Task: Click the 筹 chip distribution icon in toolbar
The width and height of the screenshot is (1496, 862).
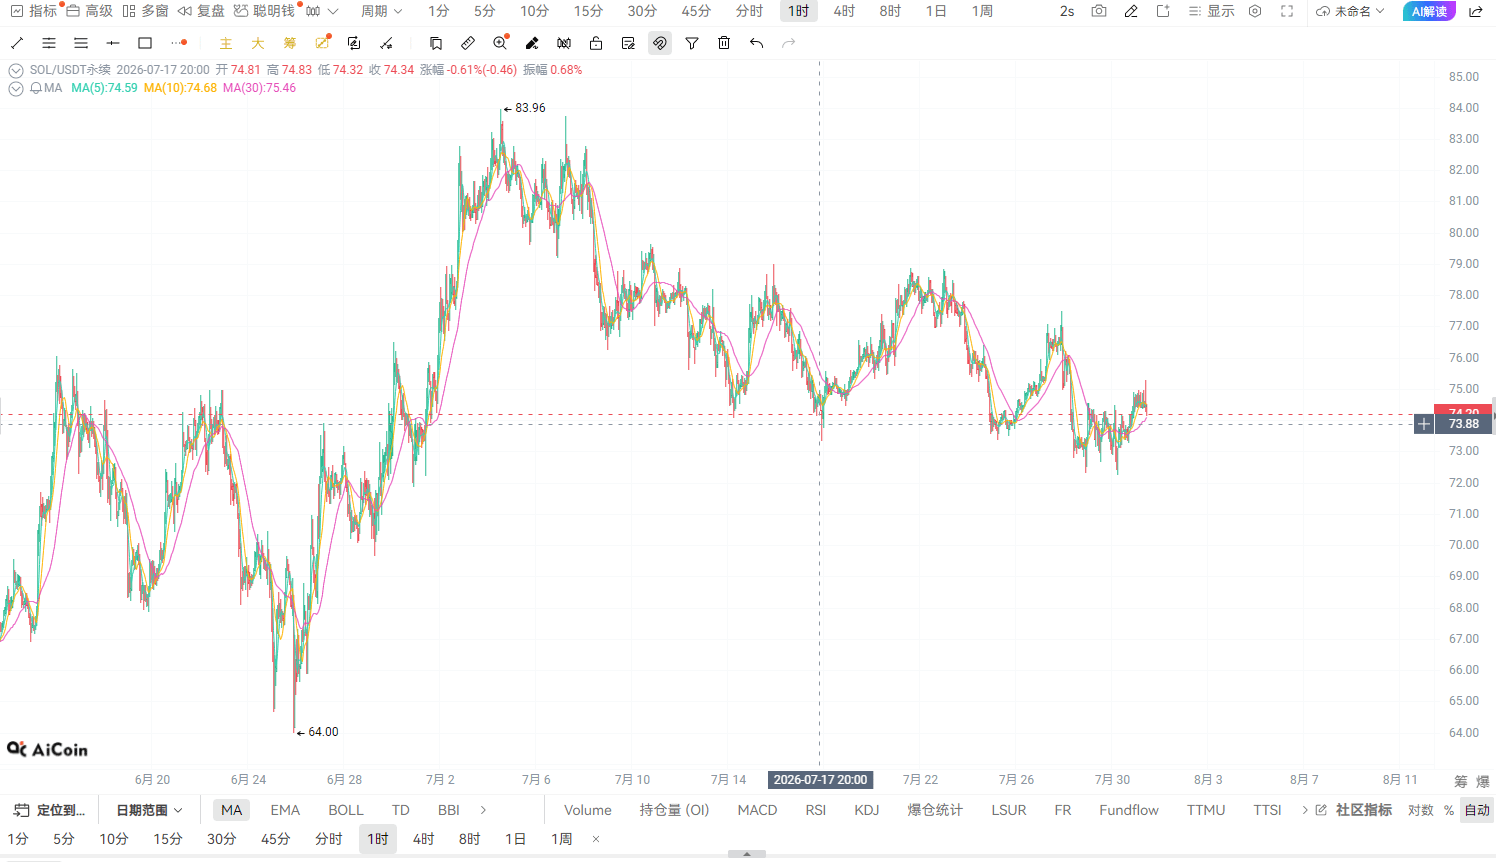Action: coord(290,43)
